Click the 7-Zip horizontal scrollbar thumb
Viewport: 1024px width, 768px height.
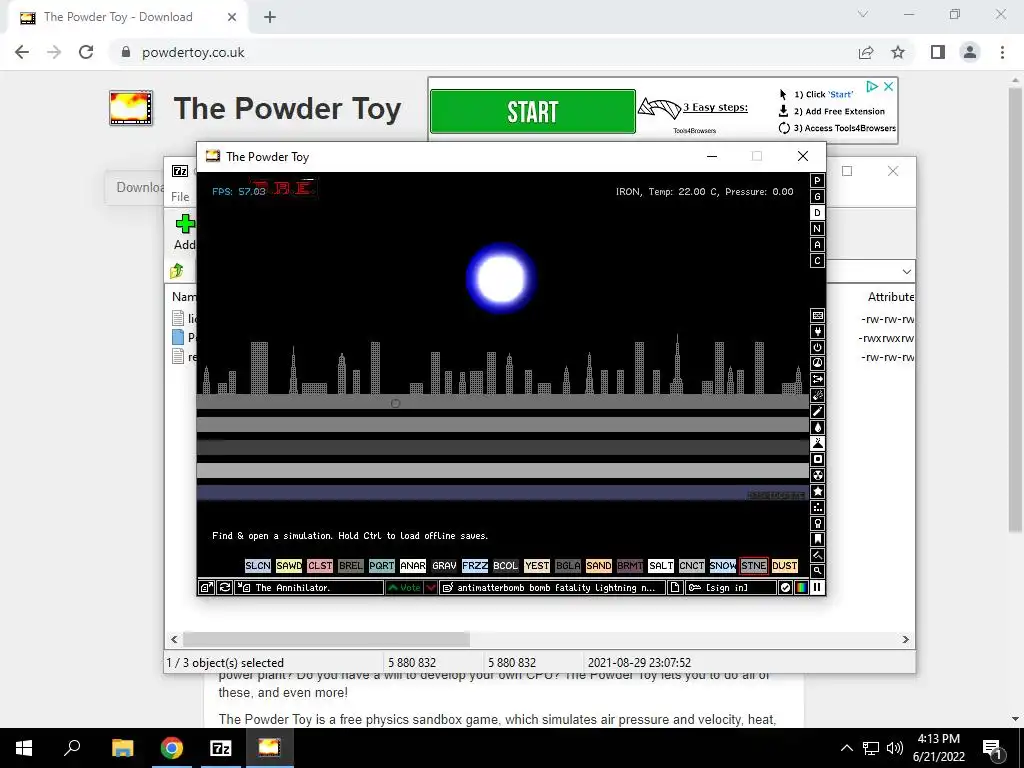(326, 639)
